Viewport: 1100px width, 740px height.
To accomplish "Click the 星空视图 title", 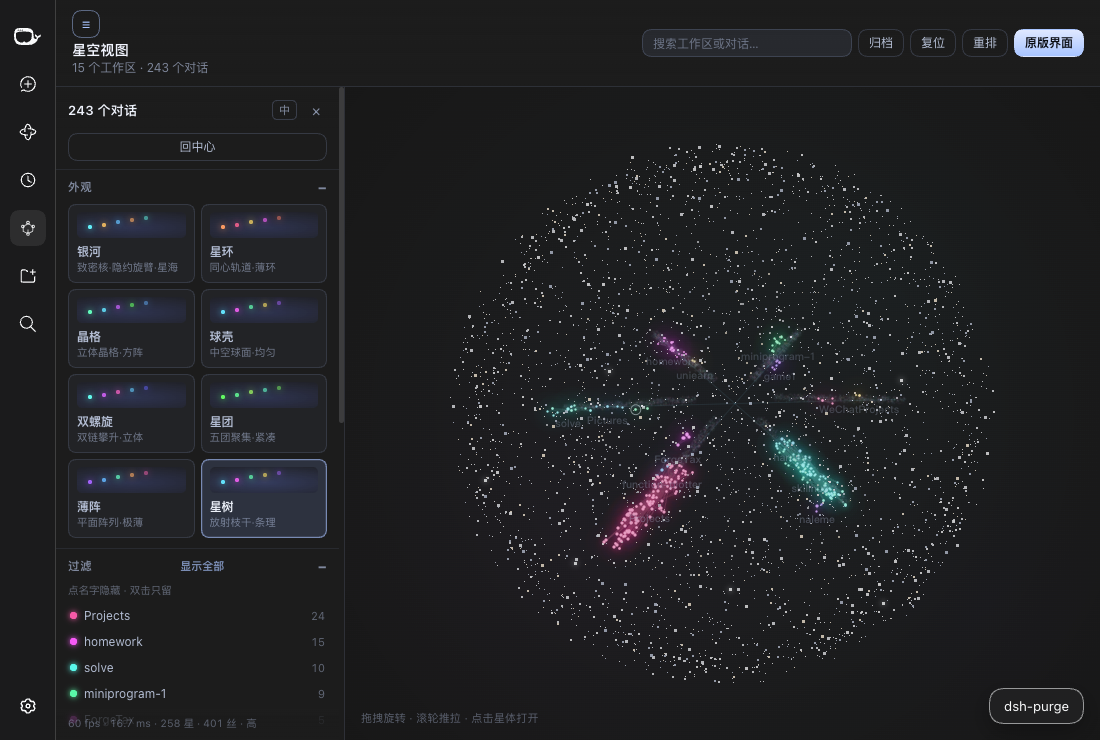I will pyautogui.click(x=100, y=50).
